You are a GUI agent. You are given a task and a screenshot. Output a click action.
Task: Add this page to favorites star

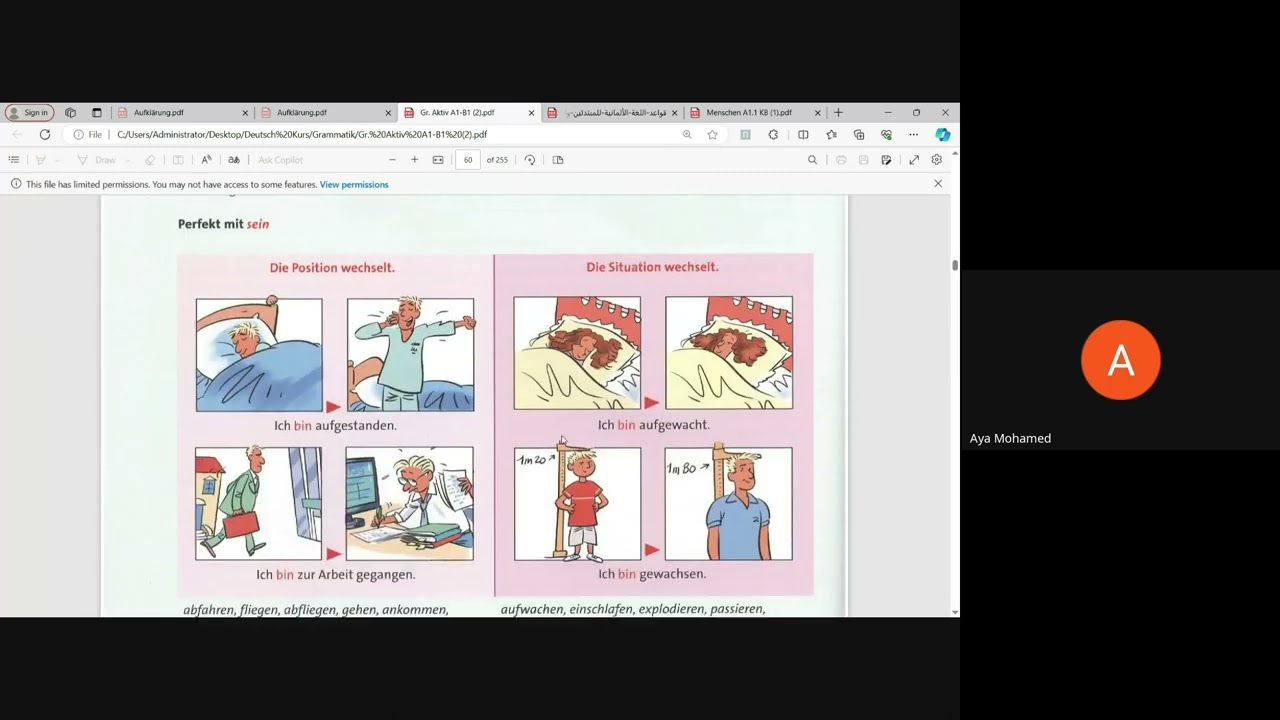coord(712,134)
